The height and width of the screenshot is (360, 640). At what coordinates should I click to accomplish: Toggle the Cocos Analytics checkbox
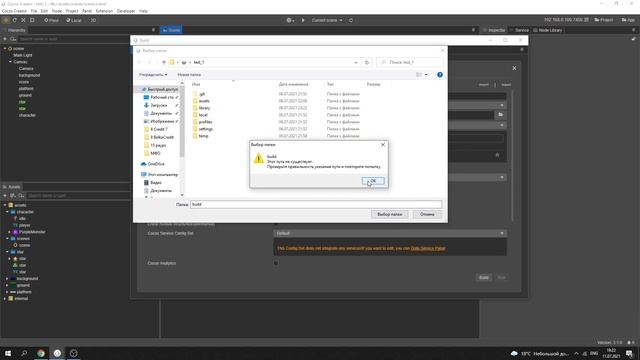click(x=276, y=263)
